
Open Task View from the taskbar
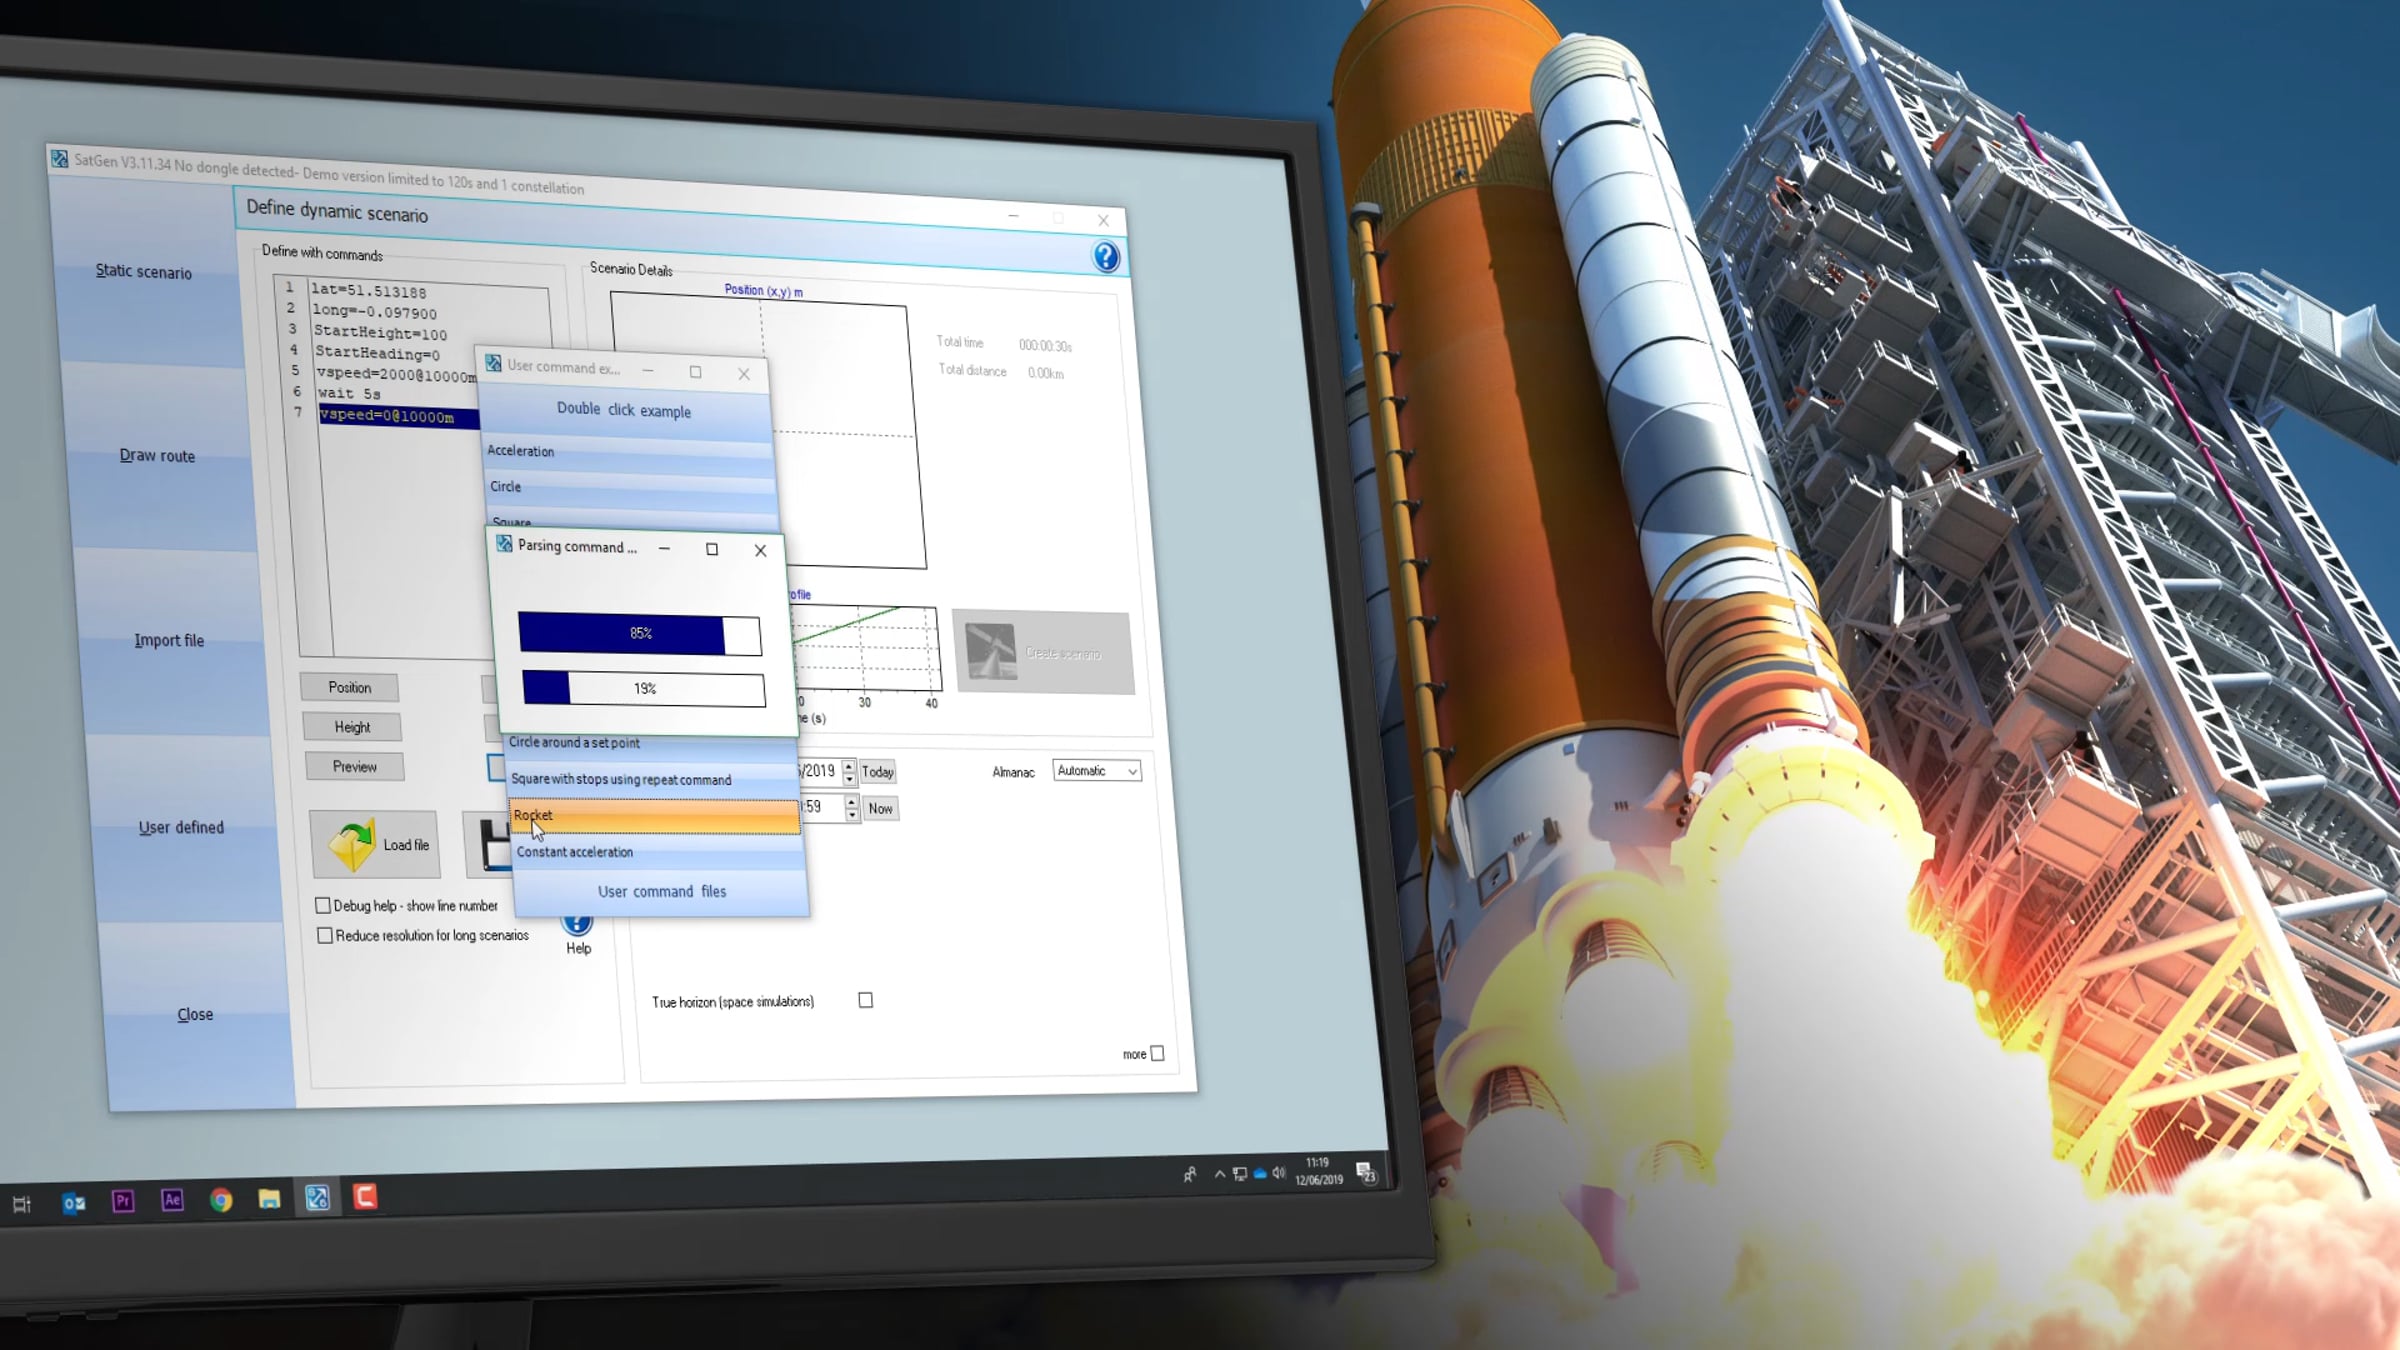22,1204
